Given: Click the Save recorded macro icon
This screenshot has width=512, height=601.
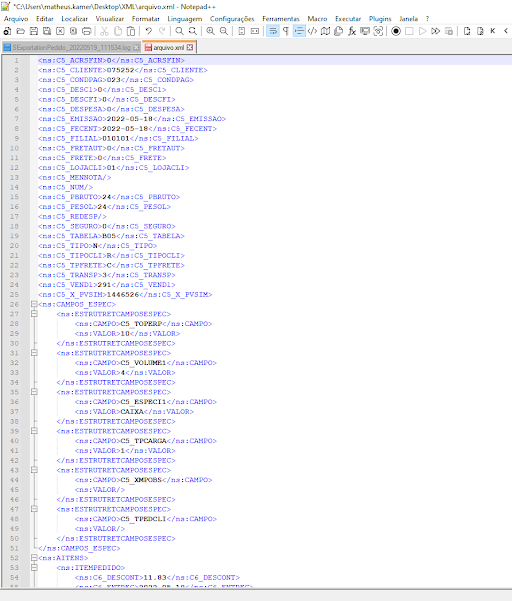Looking at the screenshot, I should [449, 31].
